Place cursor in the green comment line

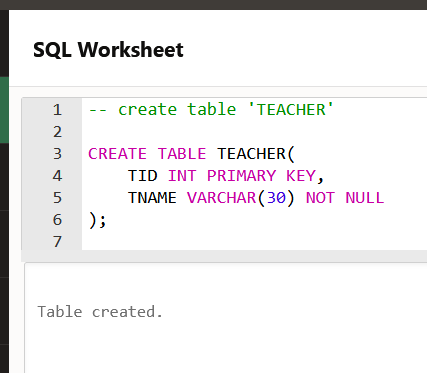(x=211, y=110)
